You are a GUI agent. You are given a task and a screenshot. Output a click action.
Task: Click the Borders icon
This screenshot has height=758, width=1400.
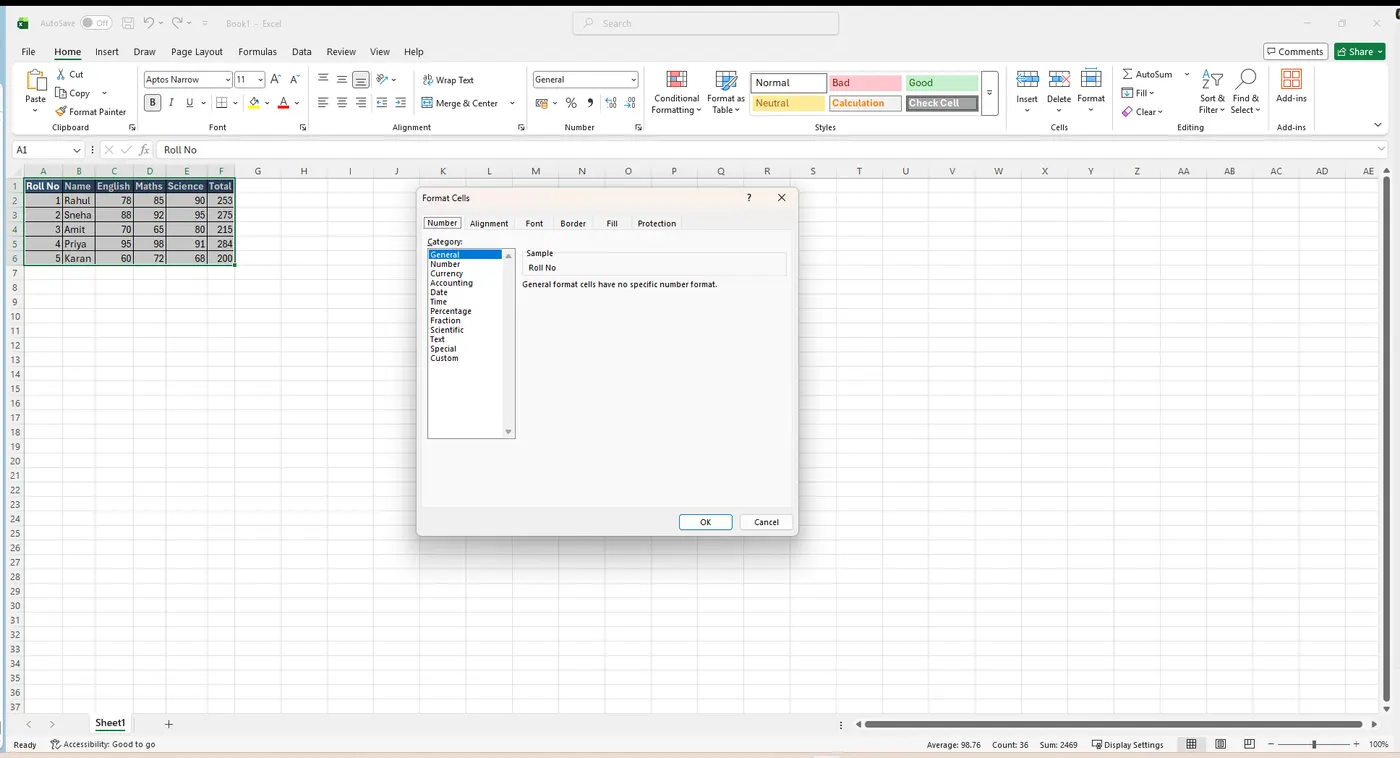coord(222,103)
